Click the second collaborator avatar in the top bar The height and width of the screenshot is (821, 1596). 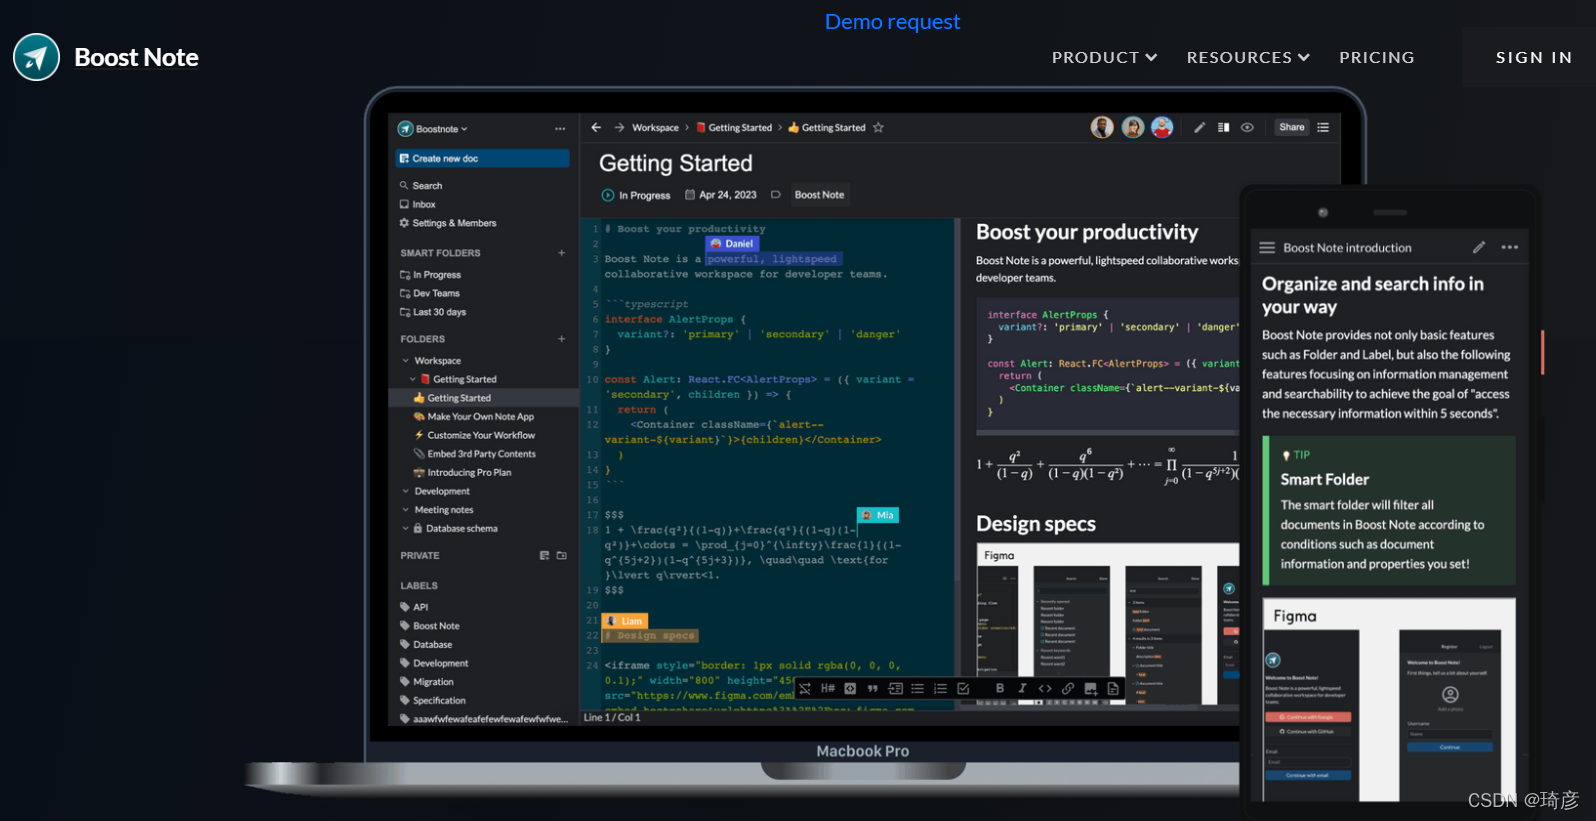(1132, 128)
